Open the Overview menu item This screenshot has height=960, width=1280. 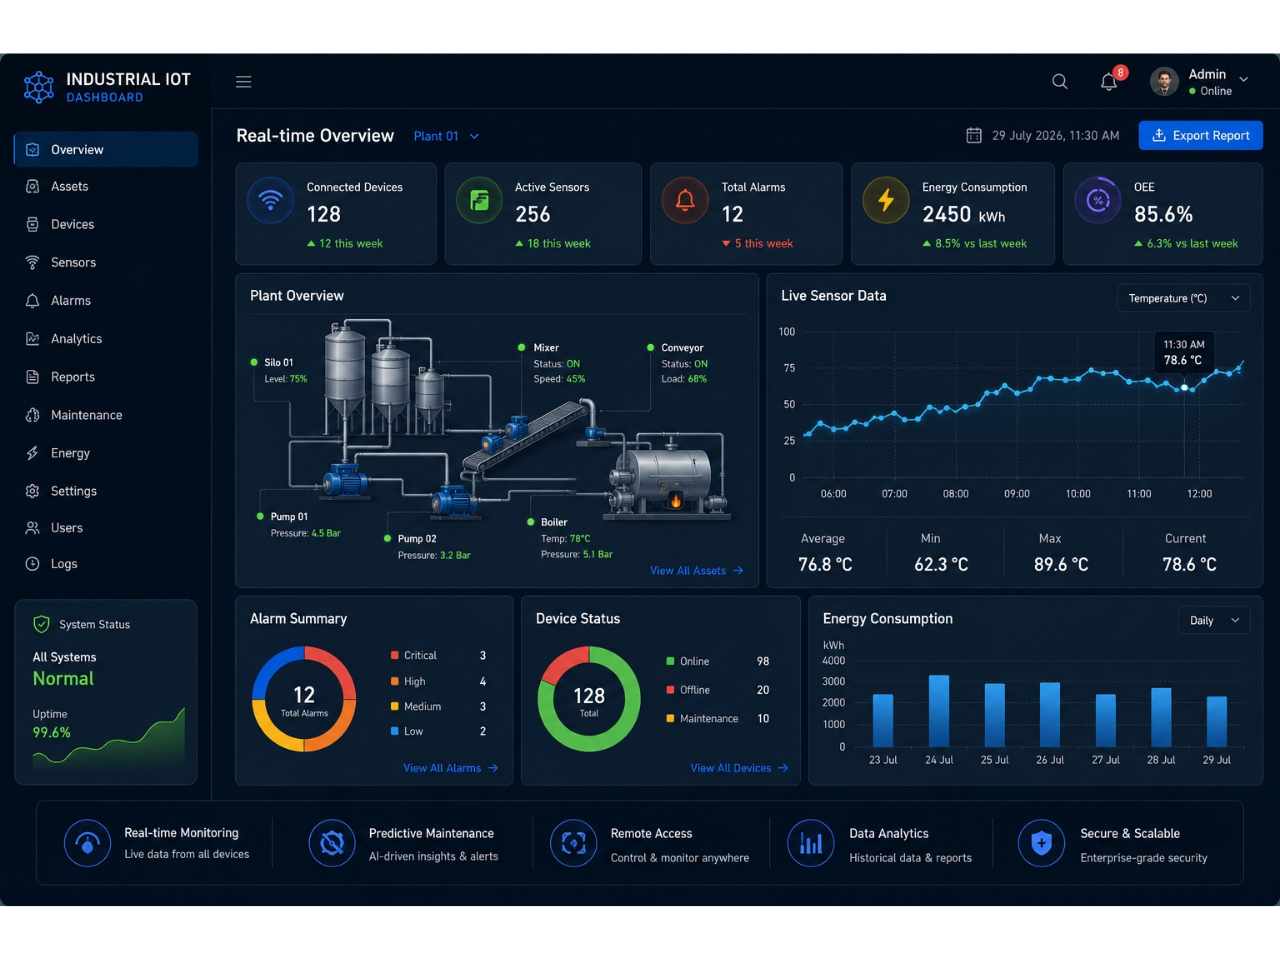pos(106,149)
